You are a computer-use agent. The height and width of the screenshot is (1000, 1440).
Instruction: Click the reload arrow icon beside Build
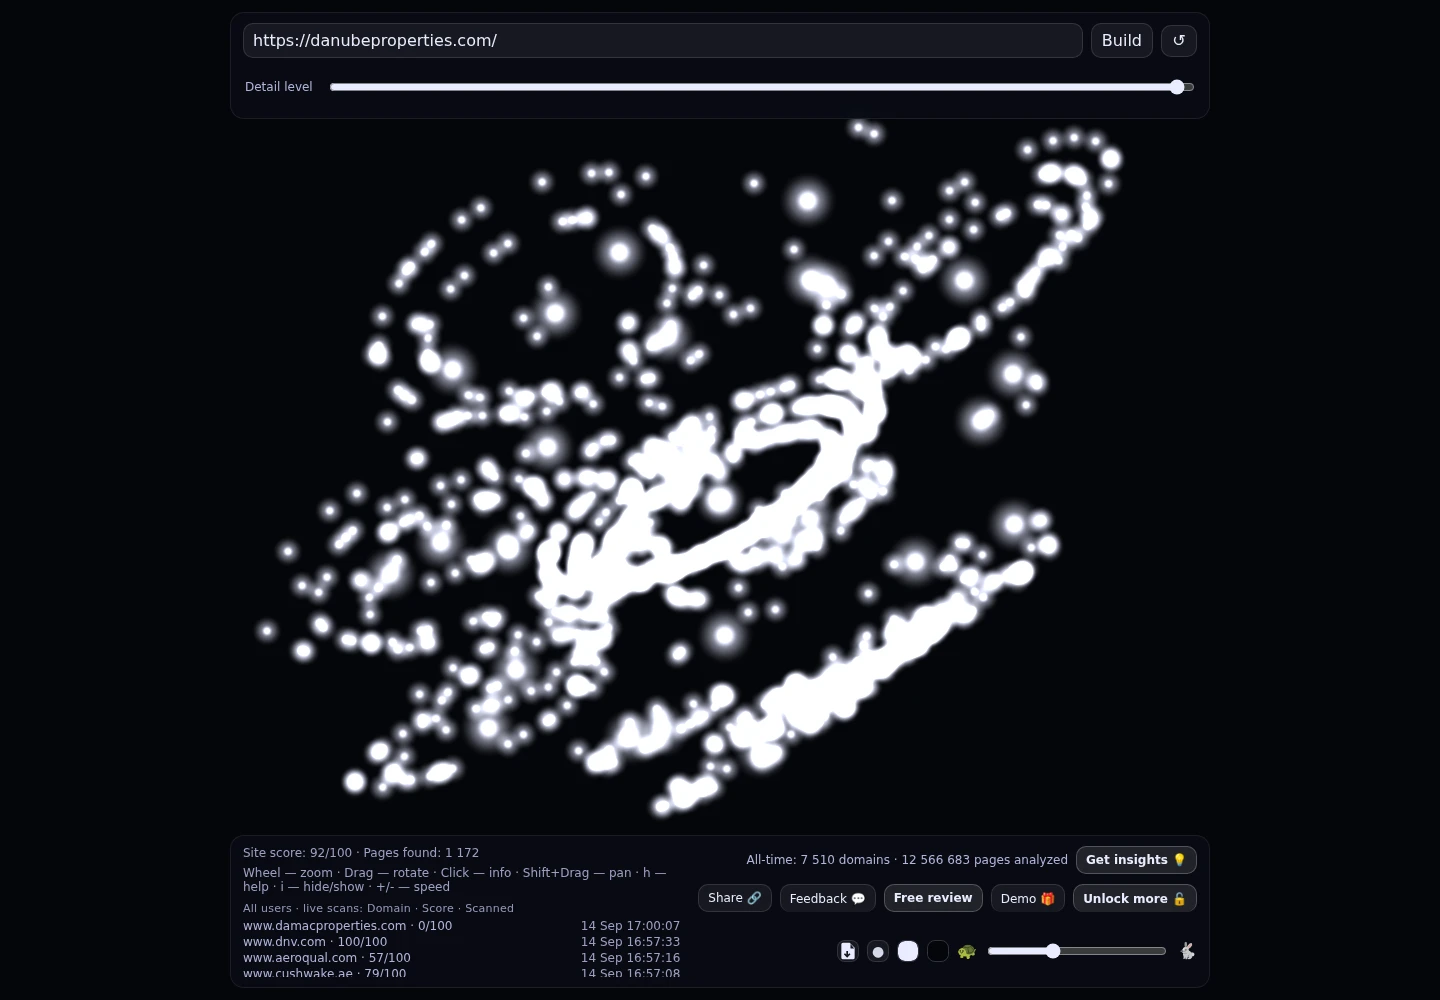click(1179, 41)
